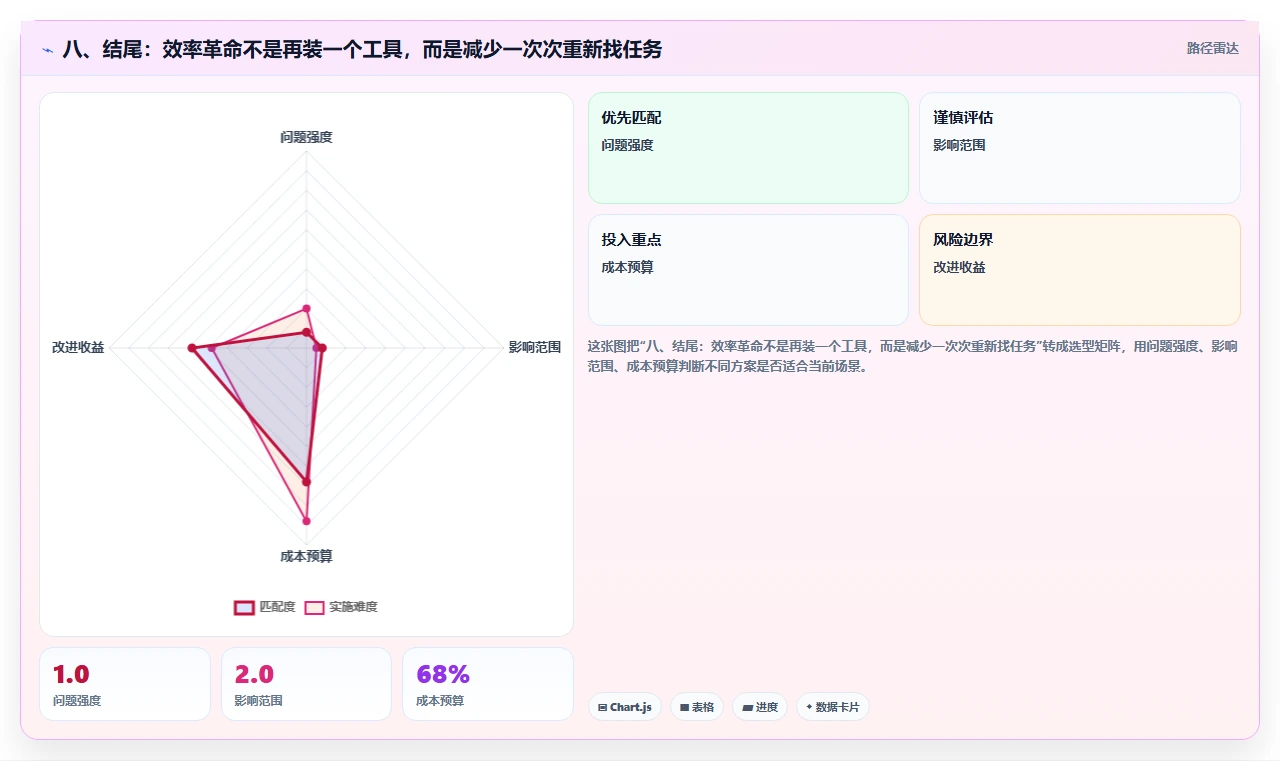The width and height of the screenshot is (1280, 761).
Task: Click the 实施难度 legend color box
Action: tap(315, 607)
